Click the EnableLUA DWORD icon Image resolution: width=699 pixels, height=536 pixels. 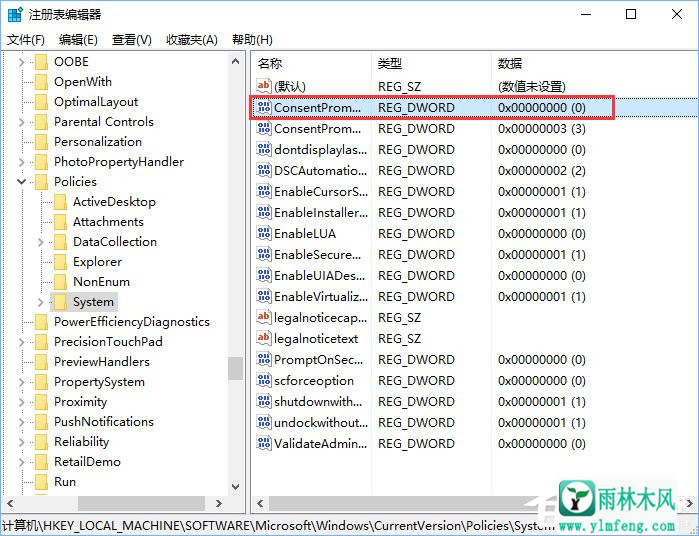(x=263, y=233)
